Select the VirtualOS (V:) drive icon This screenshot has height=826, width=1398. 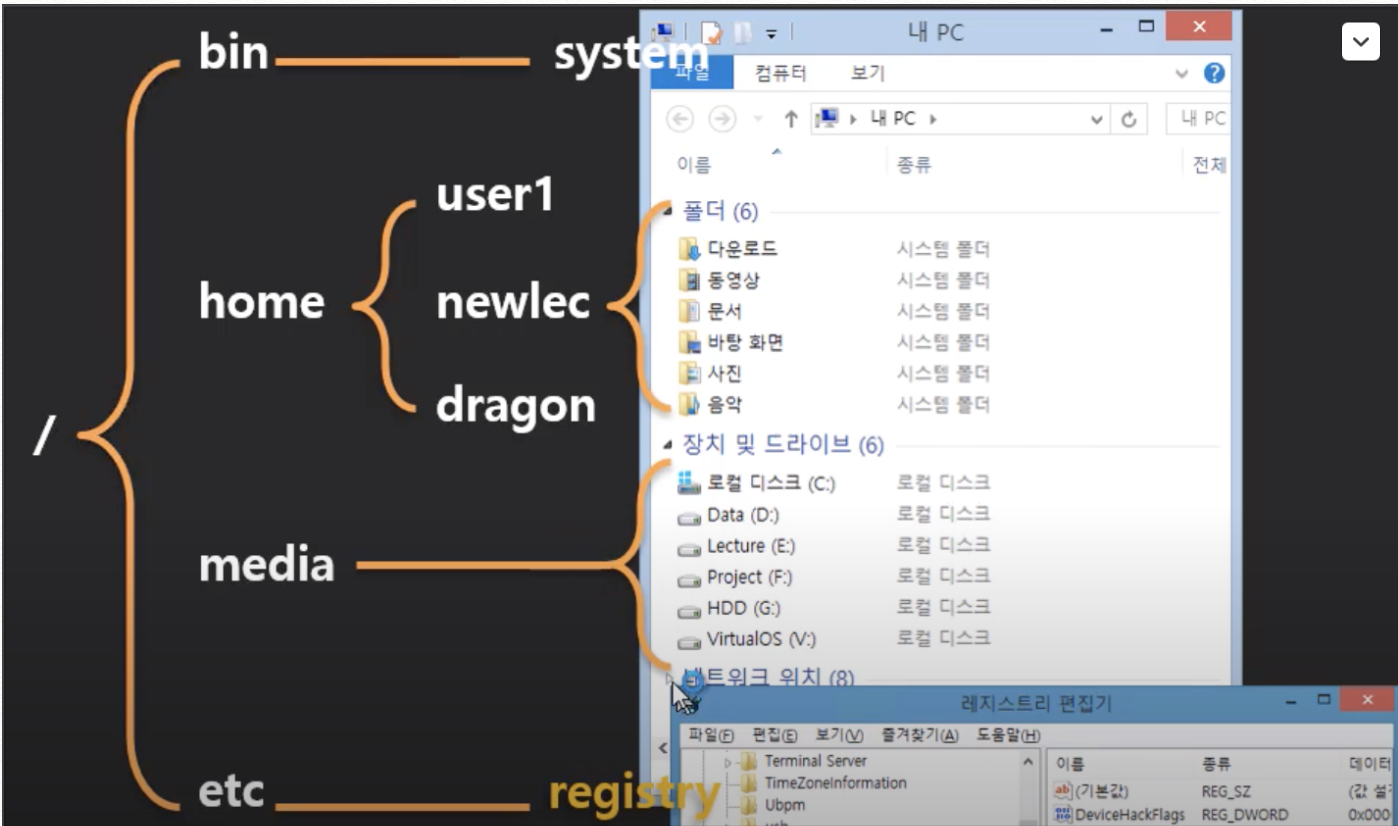click(689, 641)
